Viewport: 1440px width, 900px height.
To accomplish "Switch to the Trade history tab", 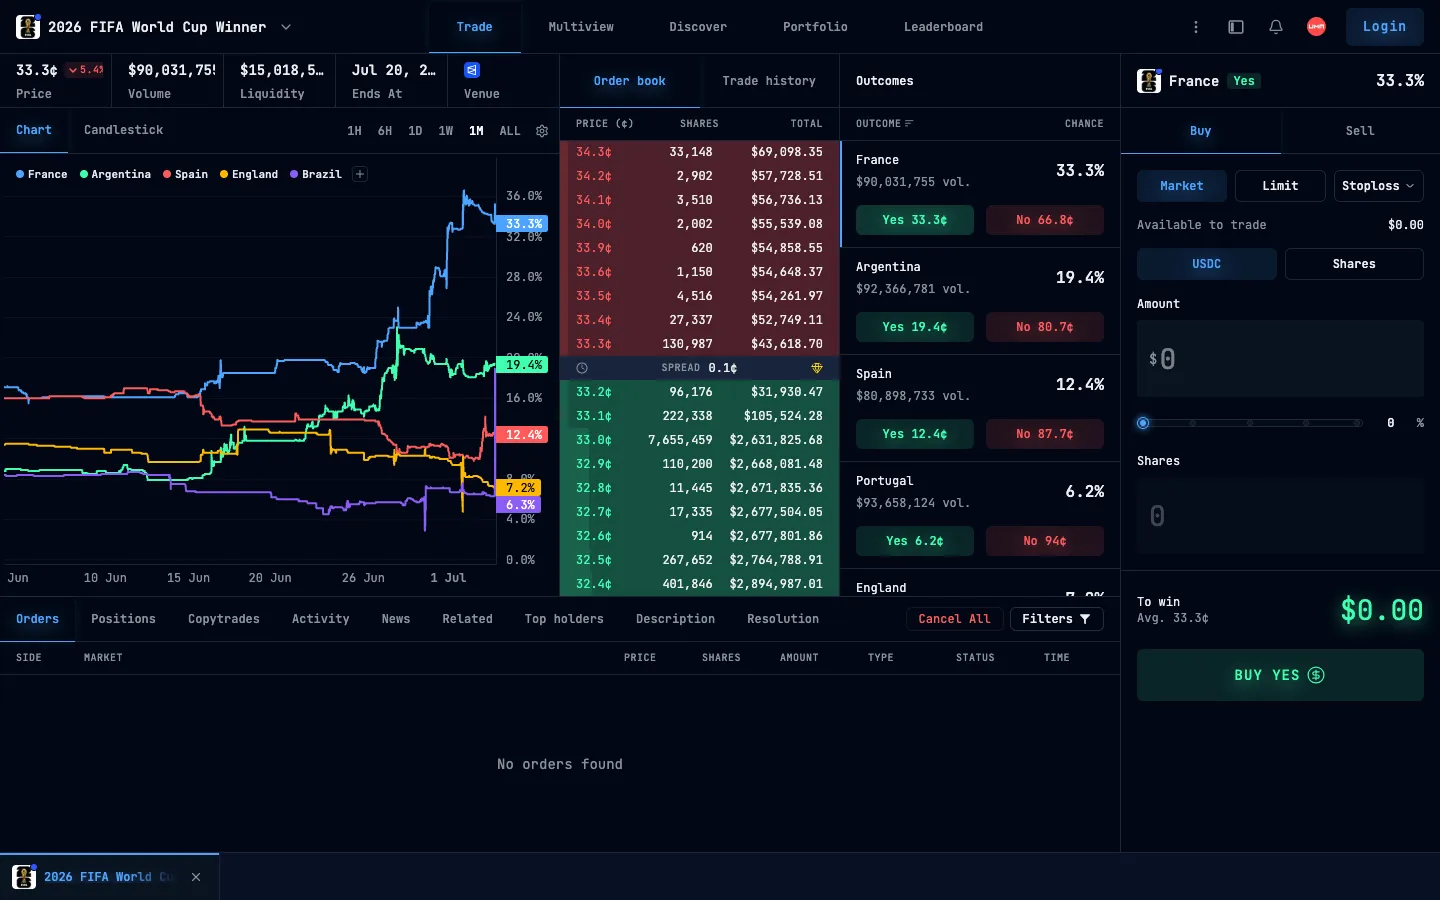I will pos(769,81).
